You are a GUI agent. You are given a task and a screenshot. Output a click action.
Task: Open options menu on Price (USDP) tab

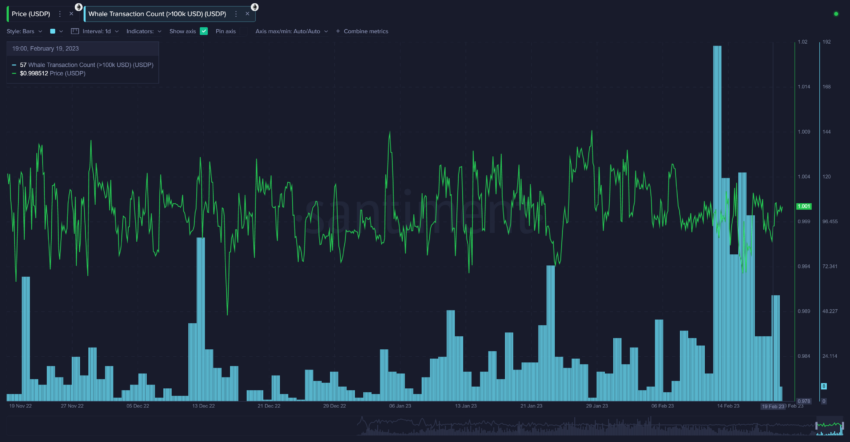(60, 14)
